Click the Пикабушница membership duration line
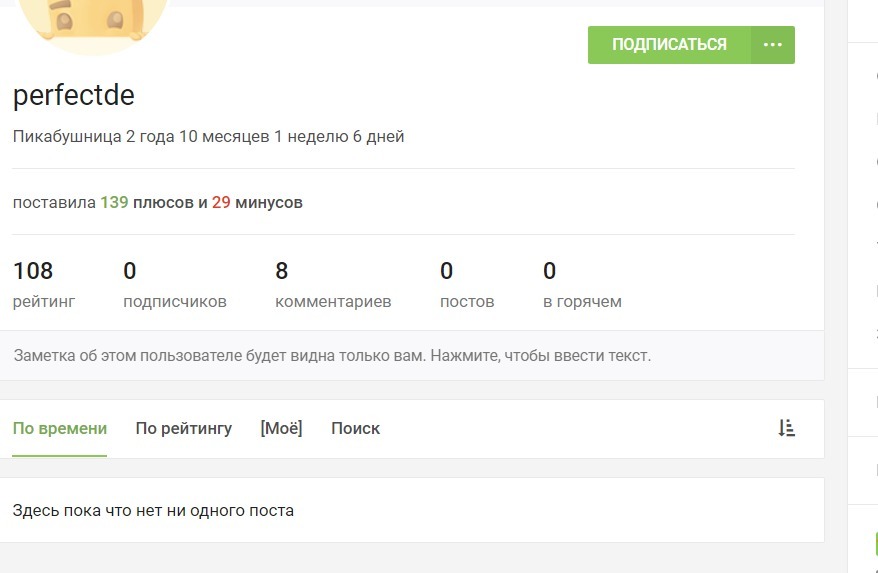This screenshot has width=878, height=573. 208,136
